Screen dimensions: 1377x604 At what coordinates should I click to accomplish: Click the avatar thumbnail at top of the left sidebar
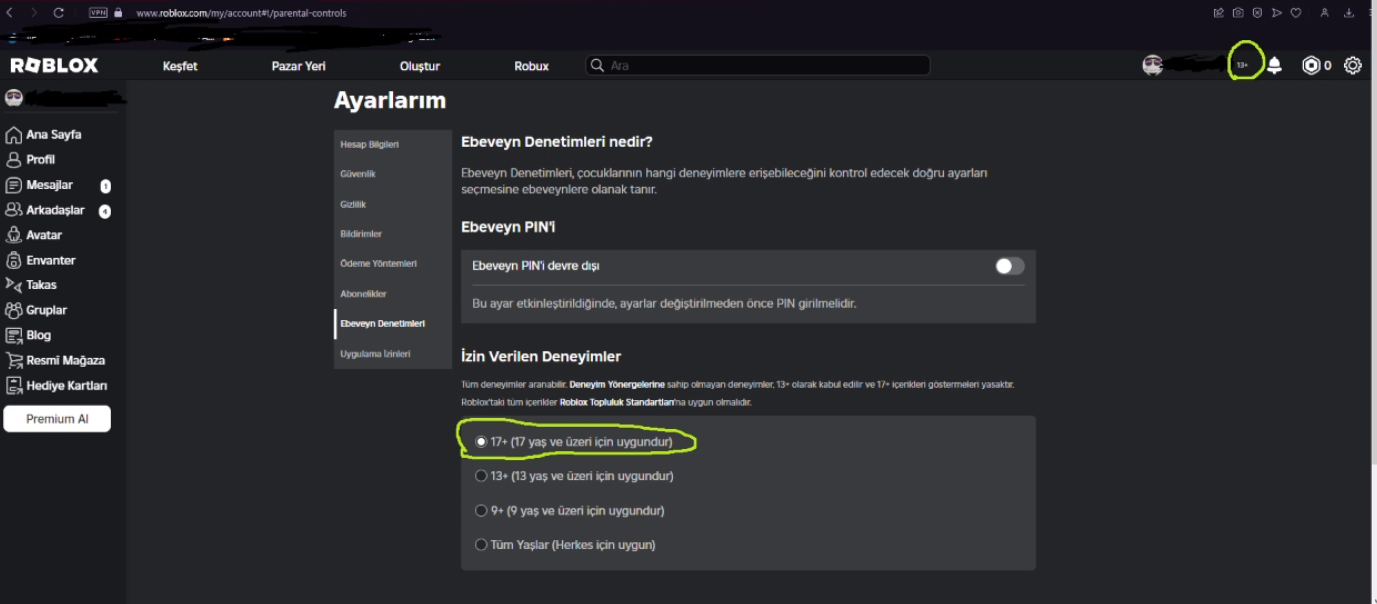click(x=14, y=98)
